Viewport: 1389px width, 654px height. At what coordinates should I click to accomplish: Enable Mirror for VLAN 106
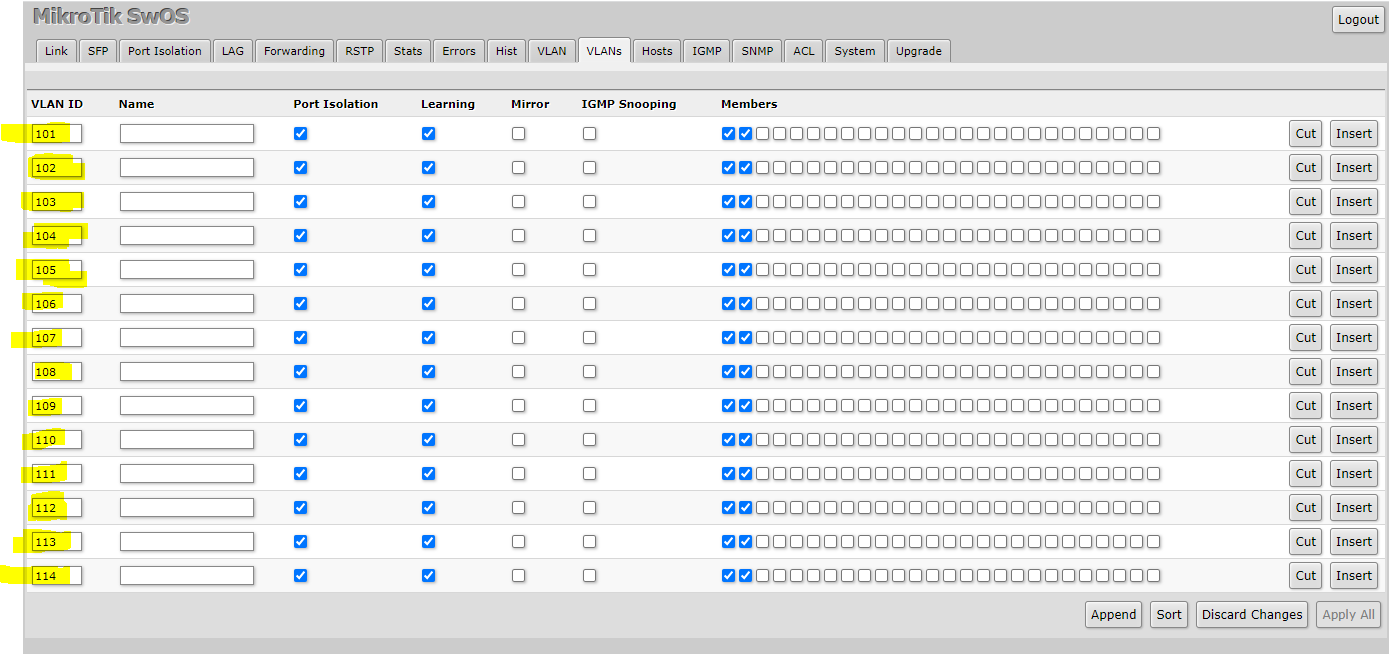click(x=518, y=304)
